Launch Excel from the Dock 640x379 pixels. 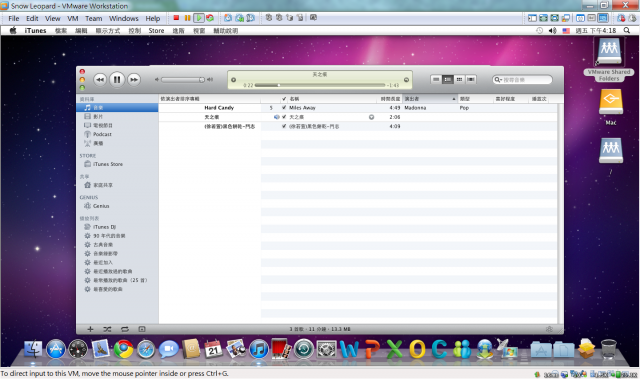(x=394, y=350)
